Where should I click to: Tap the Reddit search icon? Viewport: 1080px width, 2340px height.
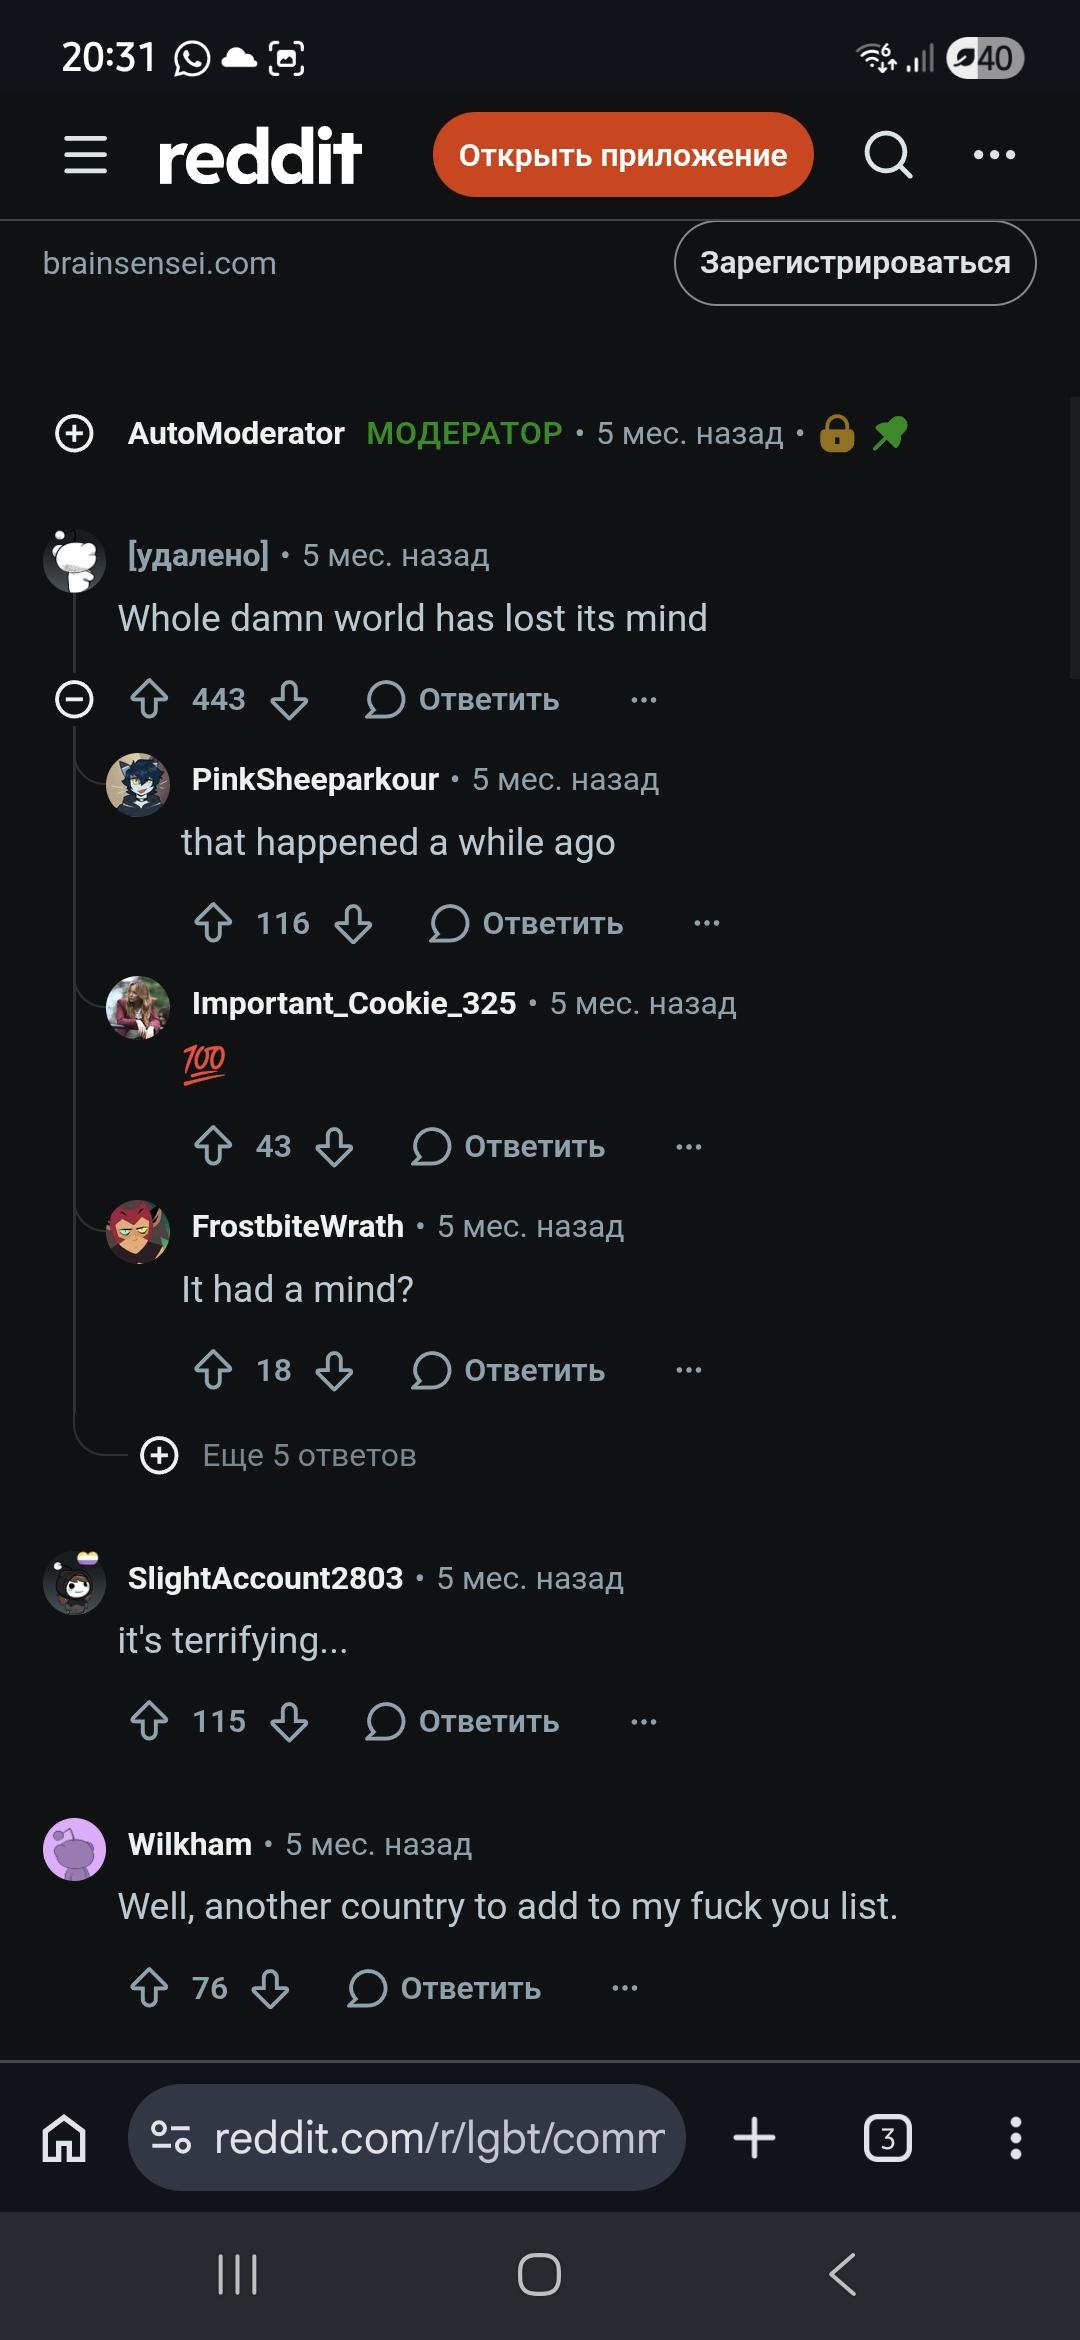[888, 155]
